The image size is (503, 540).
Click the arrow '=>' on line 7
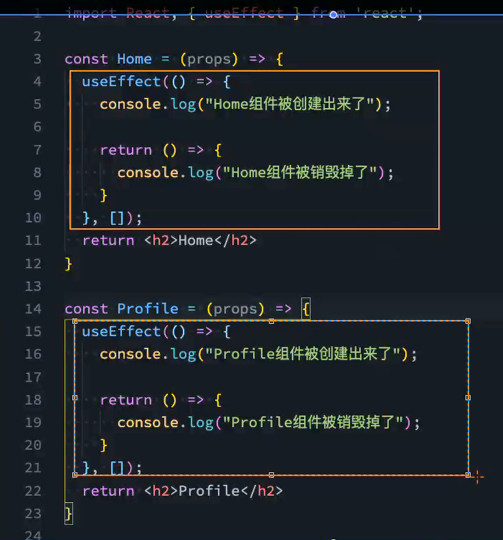(196, 150)
